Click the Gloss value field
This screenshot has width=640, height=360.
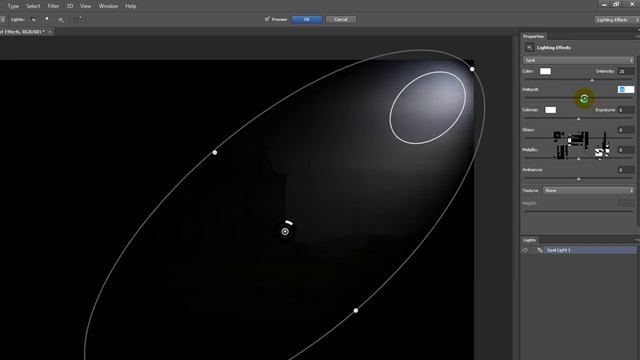click(x=625, y=130)
